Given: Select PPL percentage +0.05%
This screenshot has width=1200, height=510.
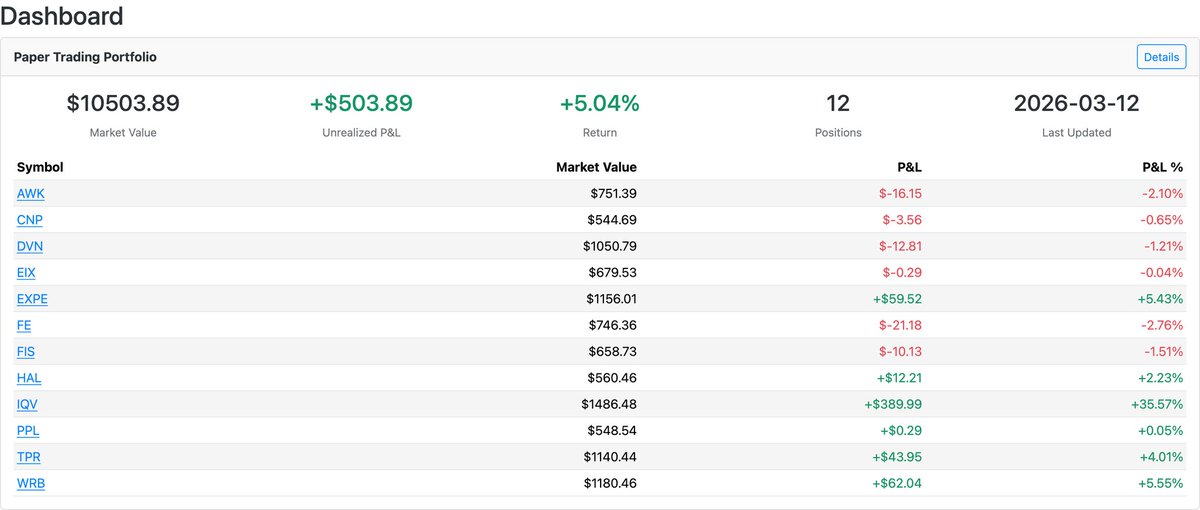Looking at the screenshot, I should pyautogui.click(x=1161, y=431).
